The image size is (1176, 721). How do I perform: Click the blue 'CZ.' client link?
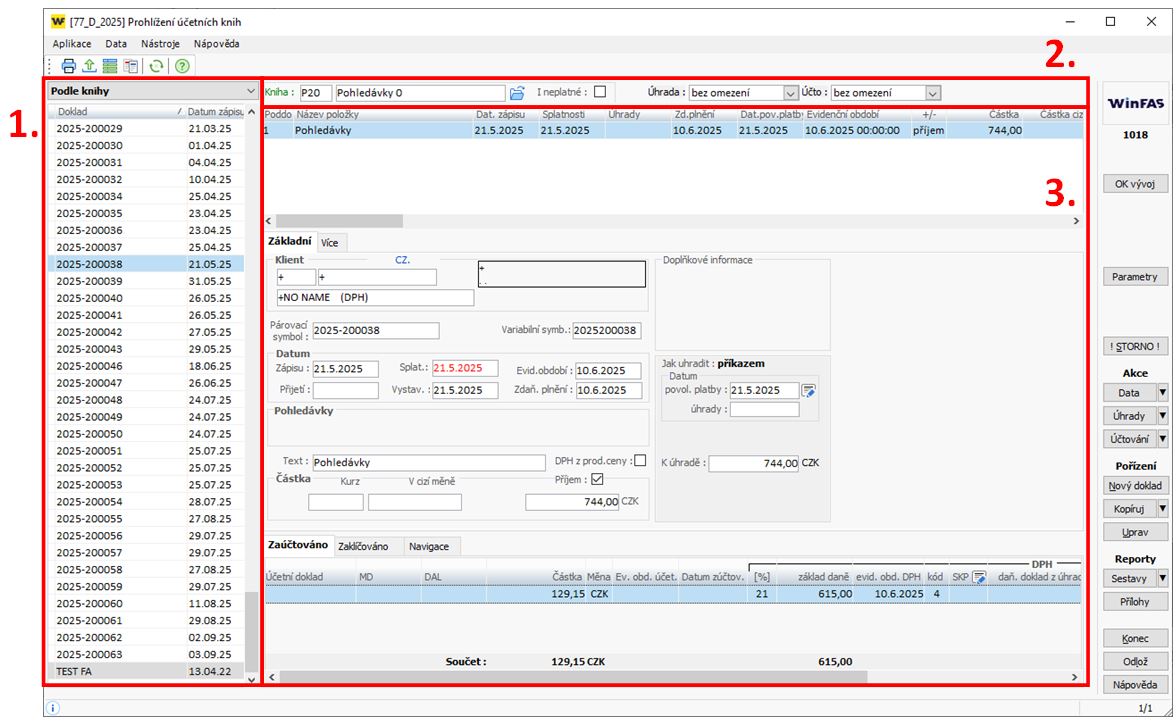tap(403, 260)
